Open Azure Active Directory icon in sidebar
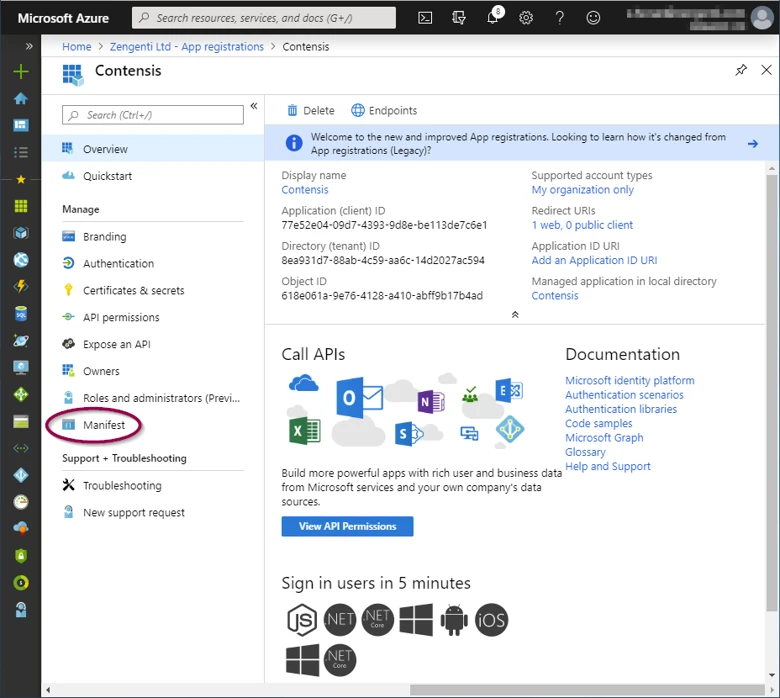This screenshot has width=780, height=698. tap(21, 475)
